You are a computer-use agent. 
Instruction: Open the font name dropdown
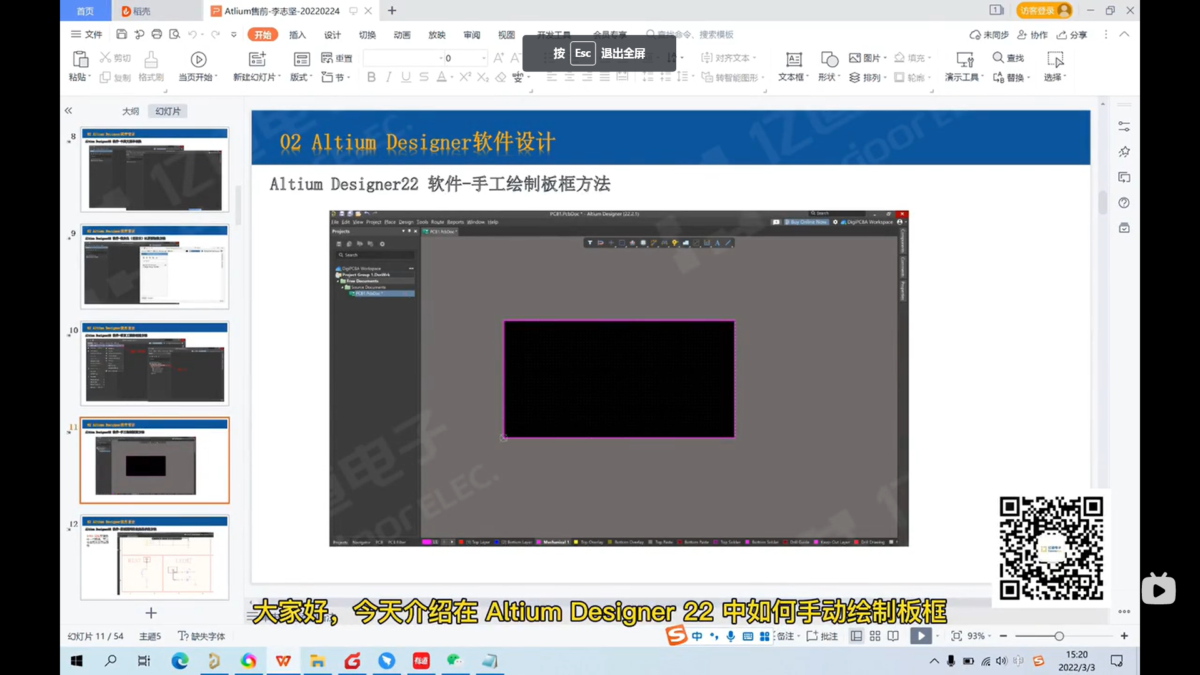tap(440, 58)
